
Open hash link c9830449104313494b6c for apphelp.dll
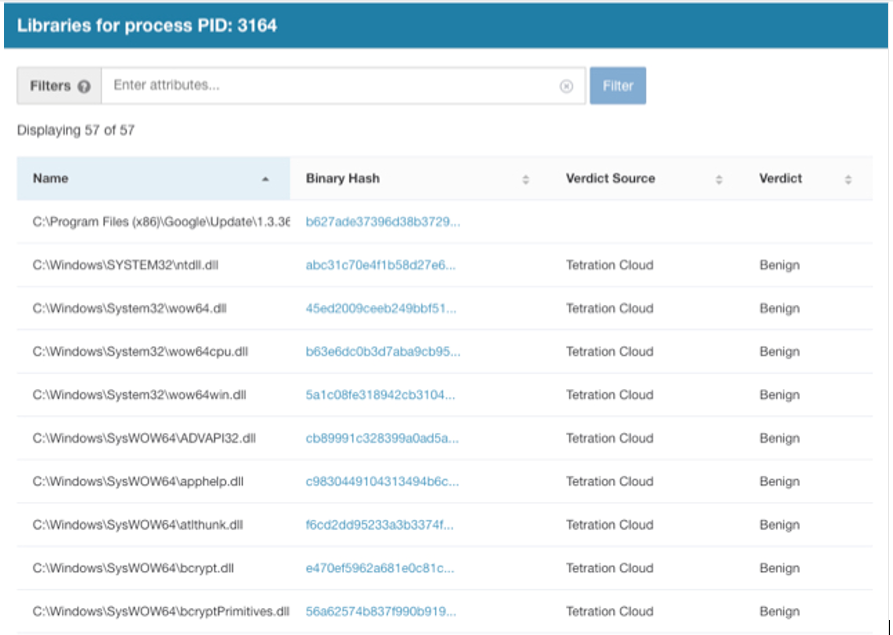click(x=382, y=481)
